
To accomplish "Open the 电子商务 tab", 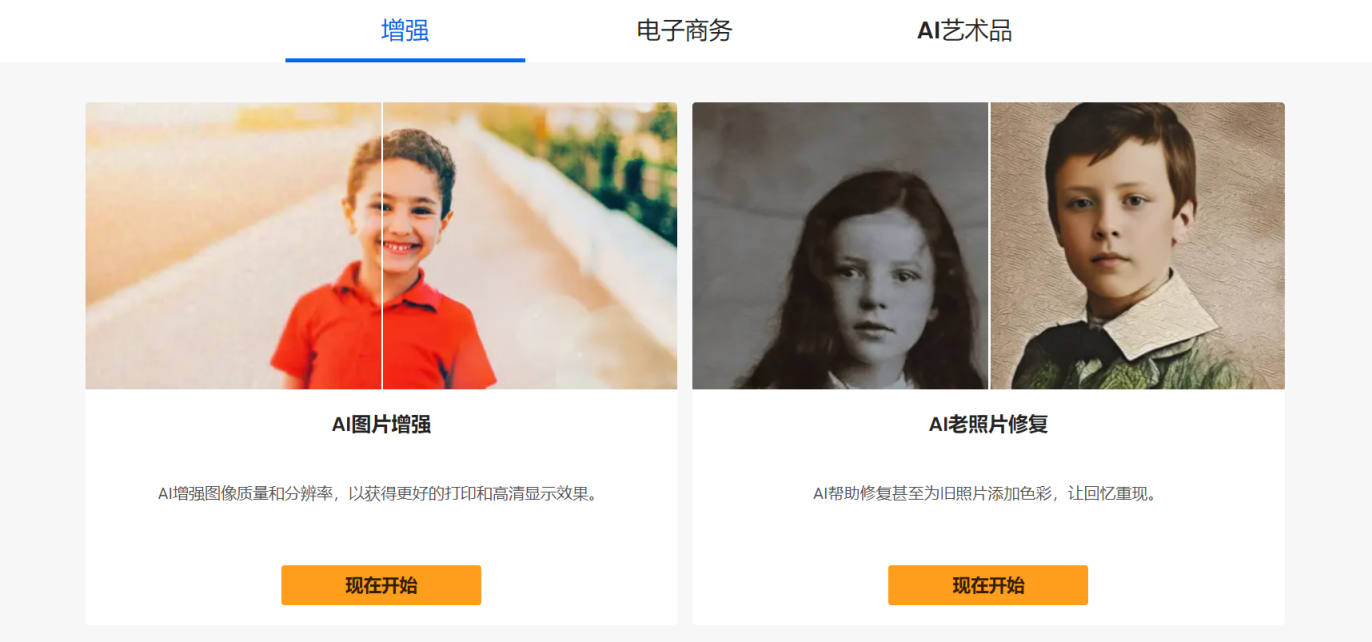I will (x=685, y=30).
